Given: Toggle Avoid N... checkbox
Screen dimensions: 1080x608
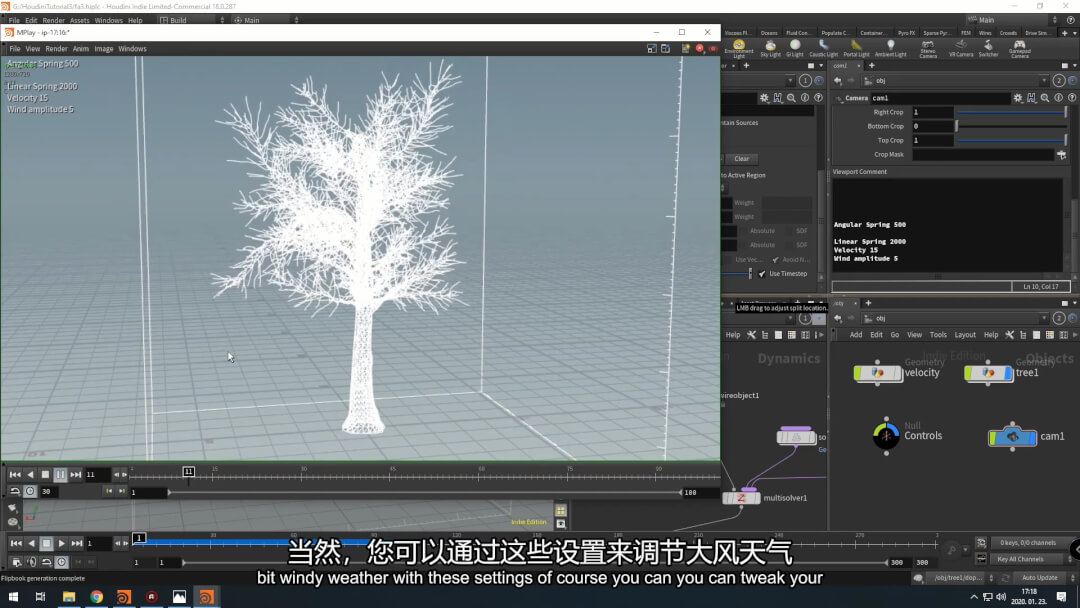Looking at the screenshot, I should [x=776, y=260].
